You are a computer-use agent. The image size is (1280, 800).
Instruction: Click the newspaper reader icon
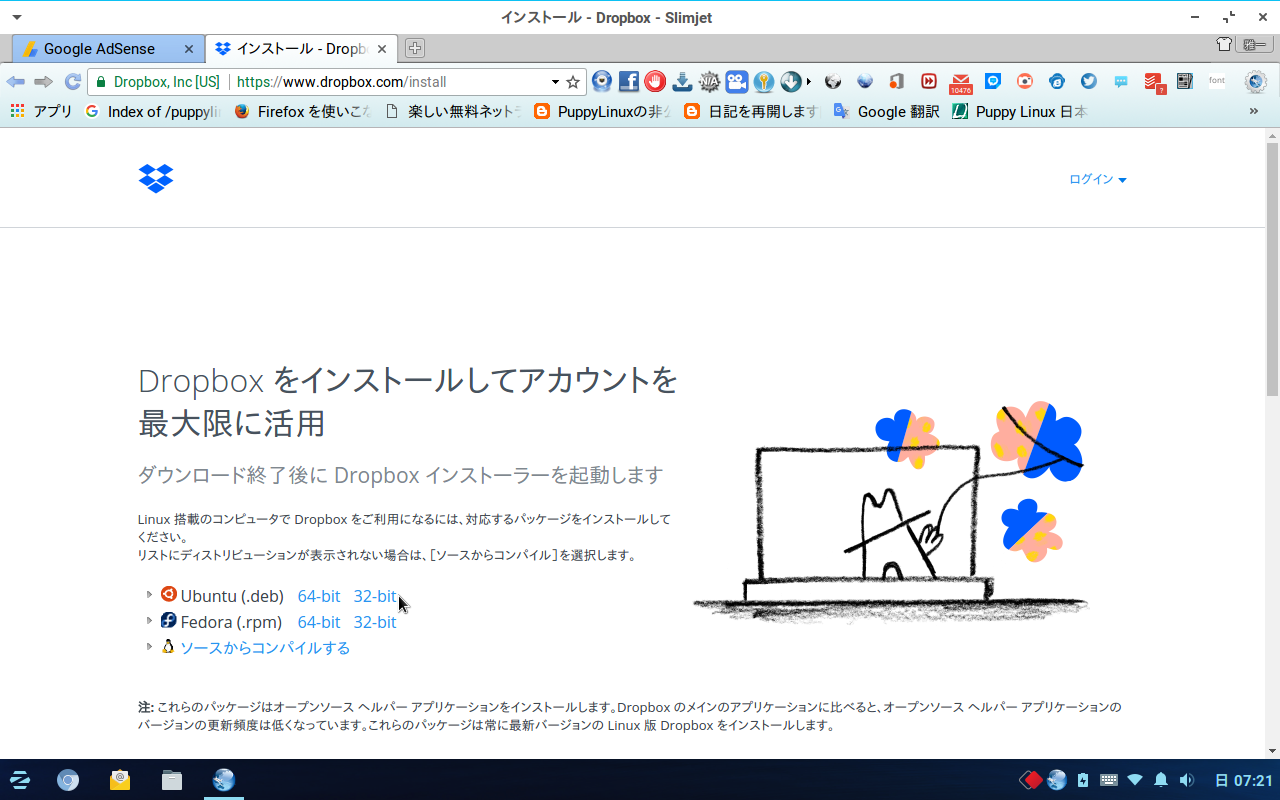pos(1185,82)
